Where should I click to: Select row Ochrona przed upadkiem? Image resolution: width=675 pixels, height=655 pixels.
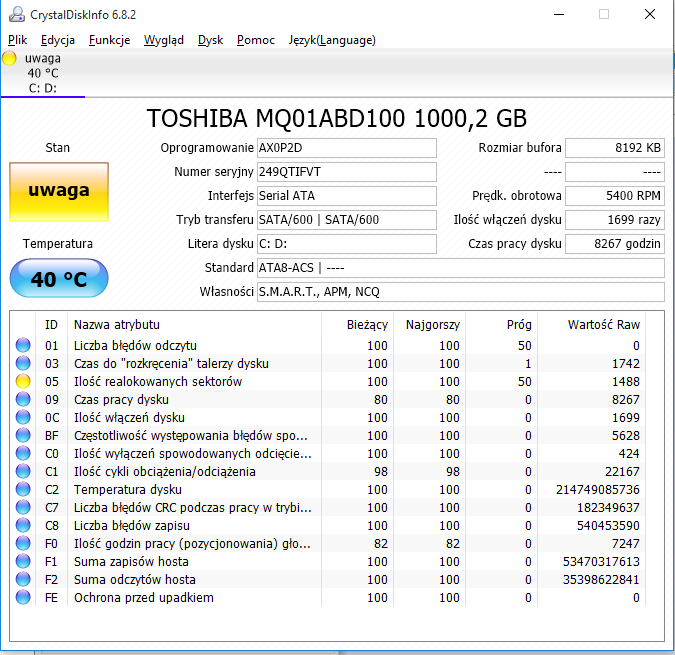[x=327, y=597]
